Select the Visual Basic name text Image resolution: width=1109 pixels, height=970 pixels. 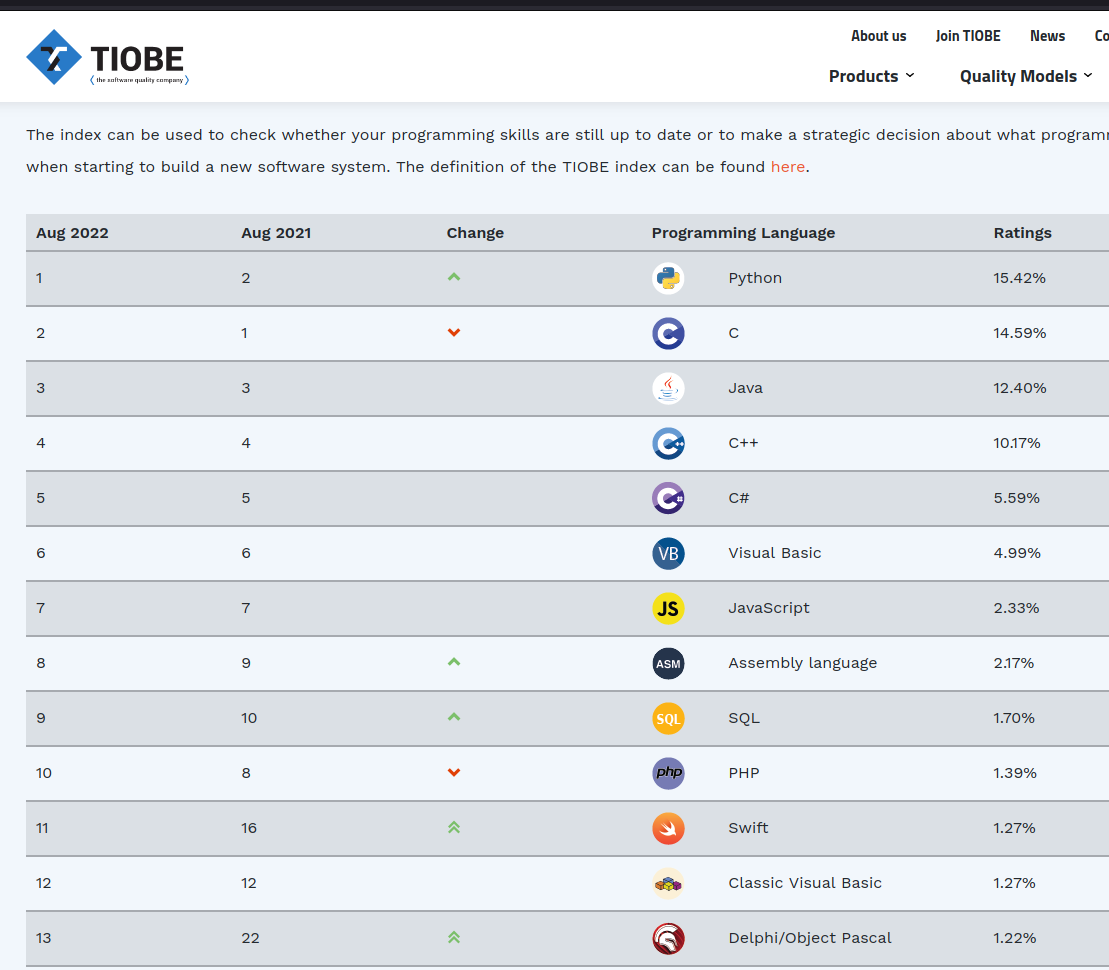(774, 553)
